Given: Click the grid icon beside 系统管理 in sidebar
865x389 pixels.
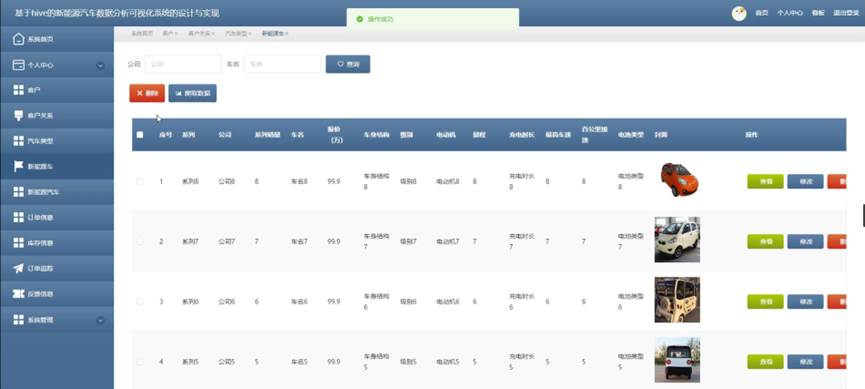Looking at the screenshot, I should click(x=19, y=319).
